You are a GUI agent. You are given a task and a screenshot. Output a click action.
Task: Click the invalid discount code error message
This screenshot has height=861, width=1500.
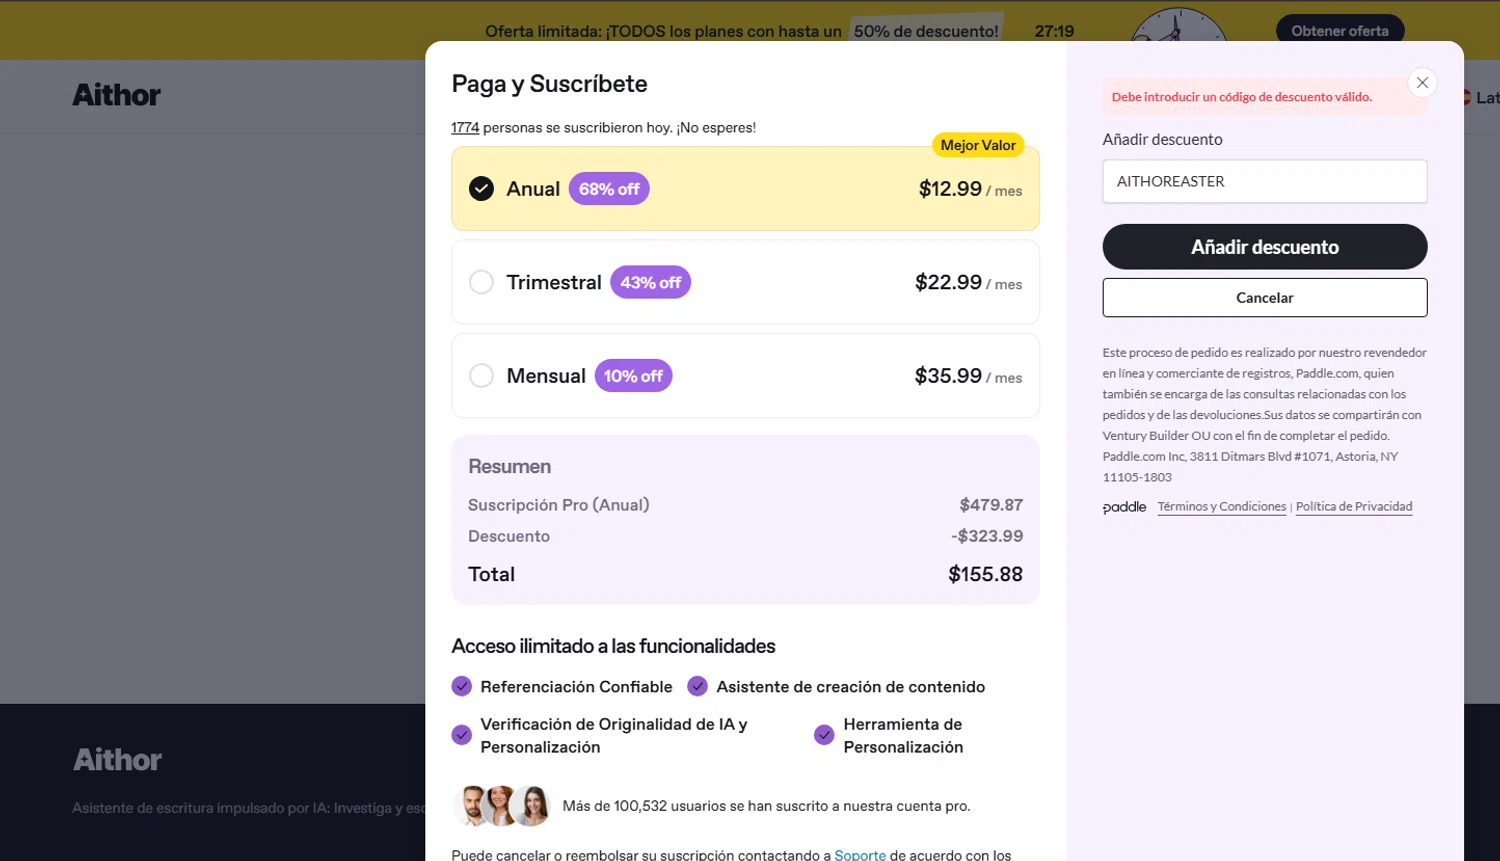pos(1264,97)
